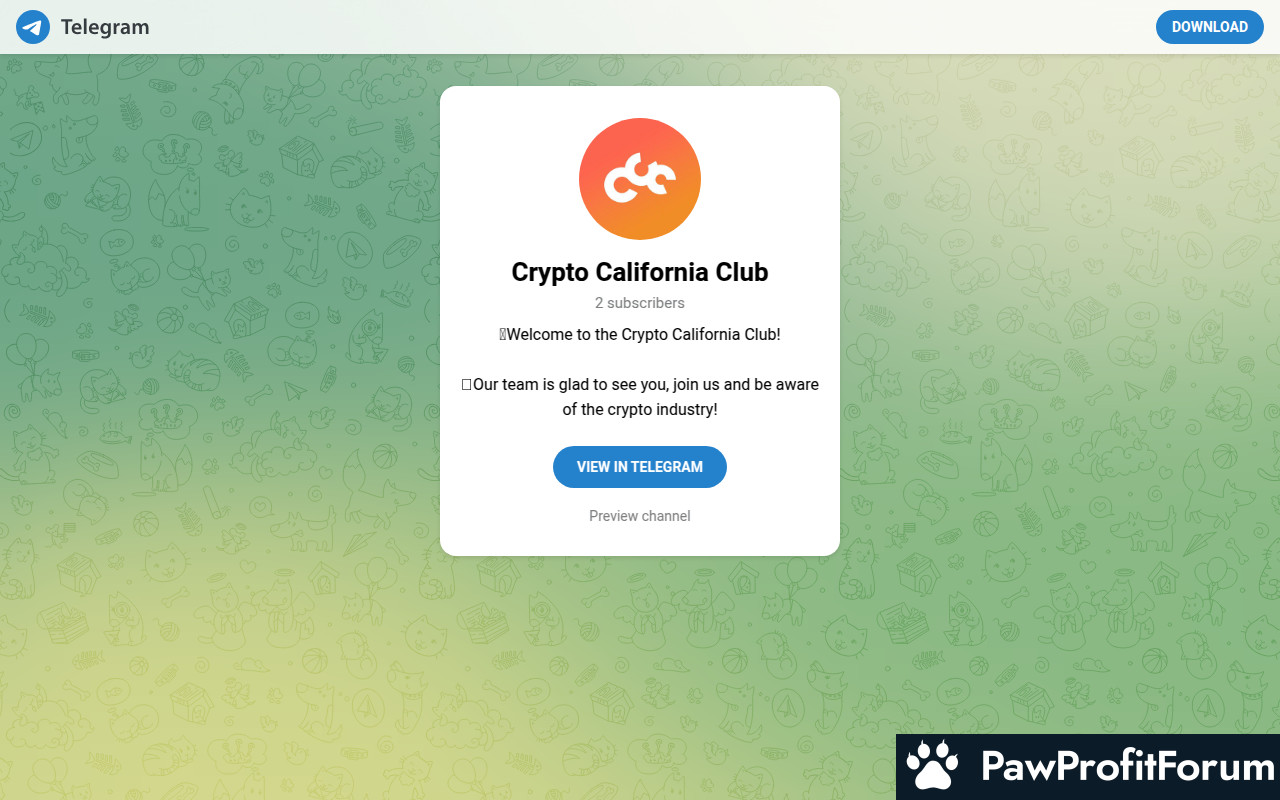Open the Telegram wordmark in the header

(x=105, y=27)
